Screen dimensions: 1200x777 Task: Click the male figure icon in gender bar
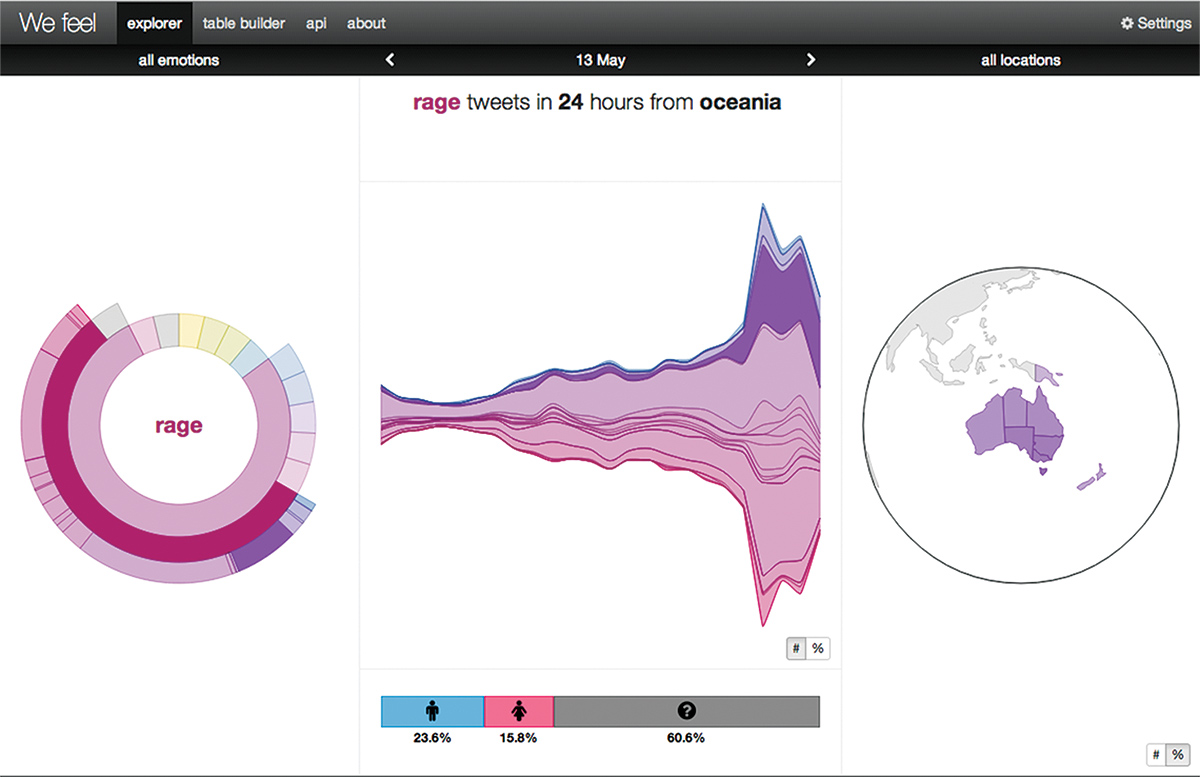pyautogui.click(x=432, y=711)
